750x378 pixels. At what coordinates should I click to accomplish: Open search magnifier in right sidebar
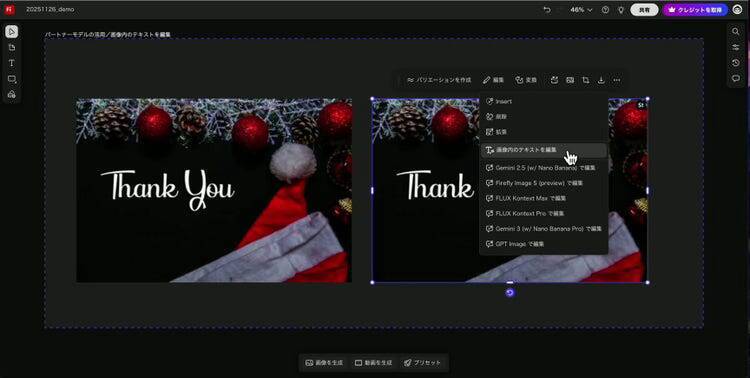pyautogui.click(x=736, y=32)
